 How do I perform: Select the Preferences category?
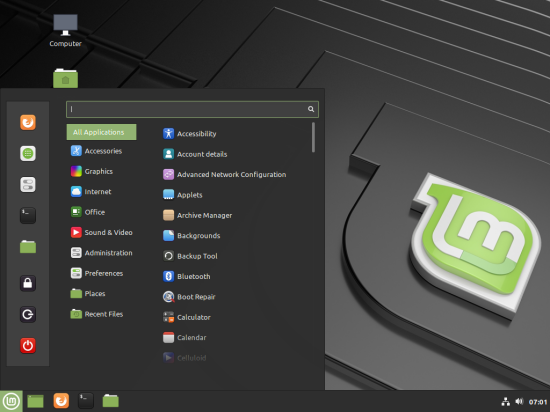(101, 273)
